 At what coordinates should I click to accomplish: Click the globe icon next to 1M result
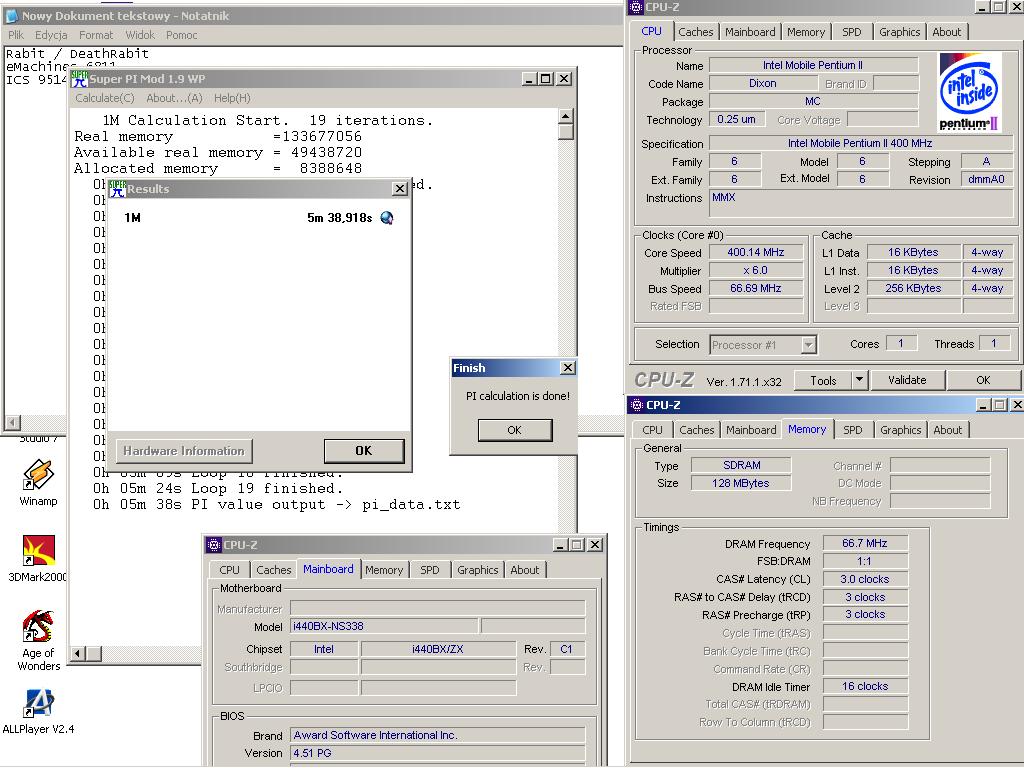point(387,217)
